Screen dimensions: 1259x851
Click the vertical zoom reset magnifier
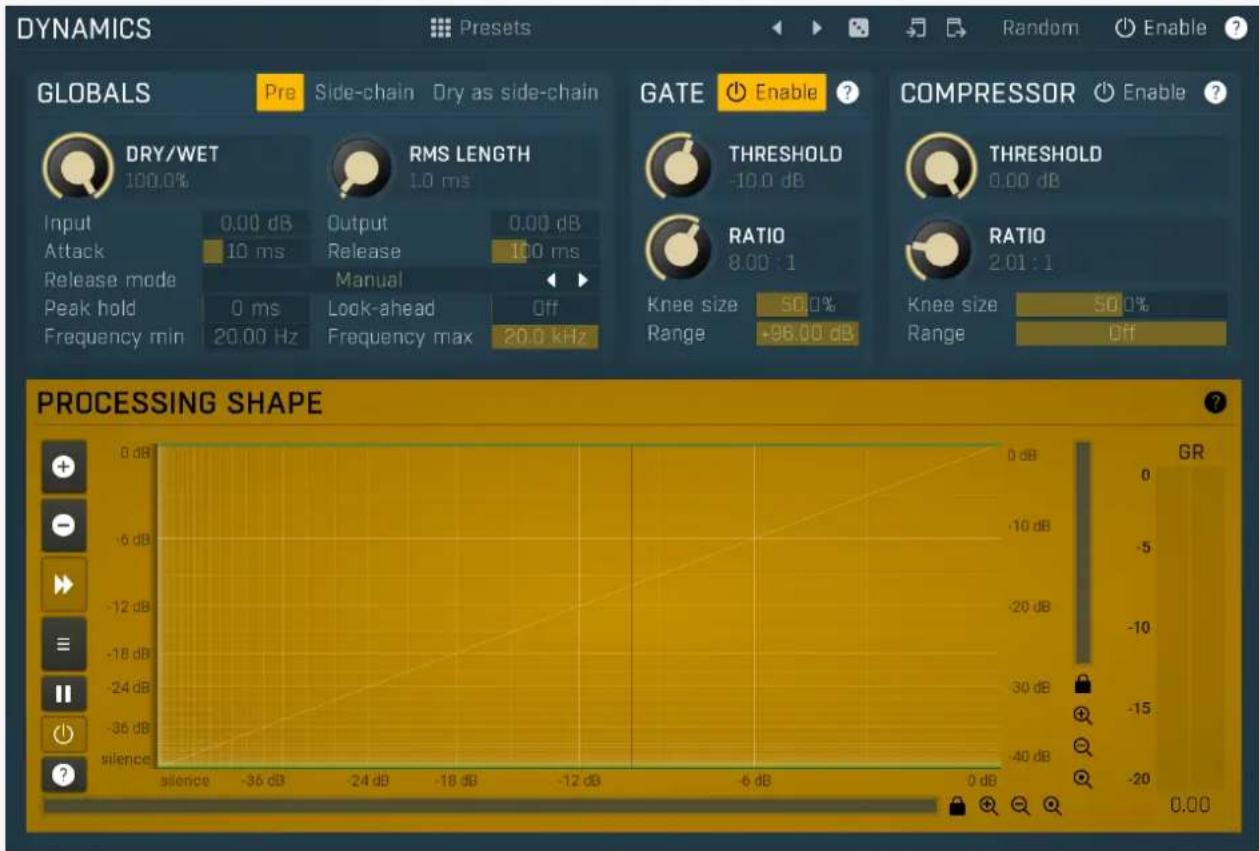1081,777
